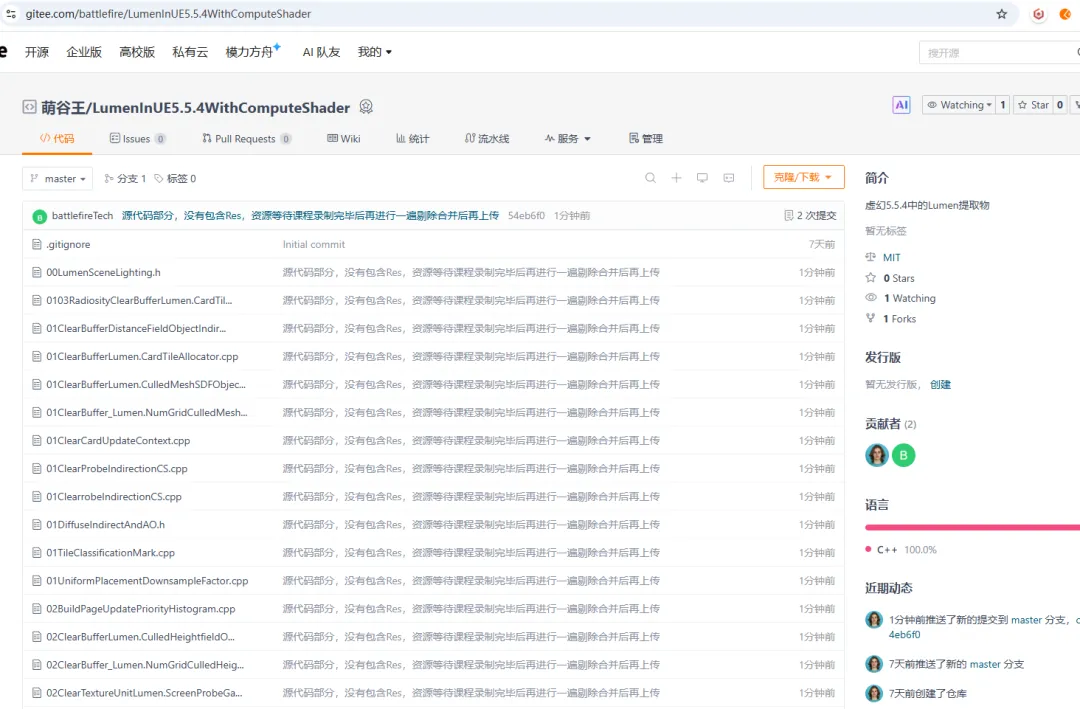Click the C++ language color bar
The height and width of the screenshot is (709, 1080).
click(972, 528)
